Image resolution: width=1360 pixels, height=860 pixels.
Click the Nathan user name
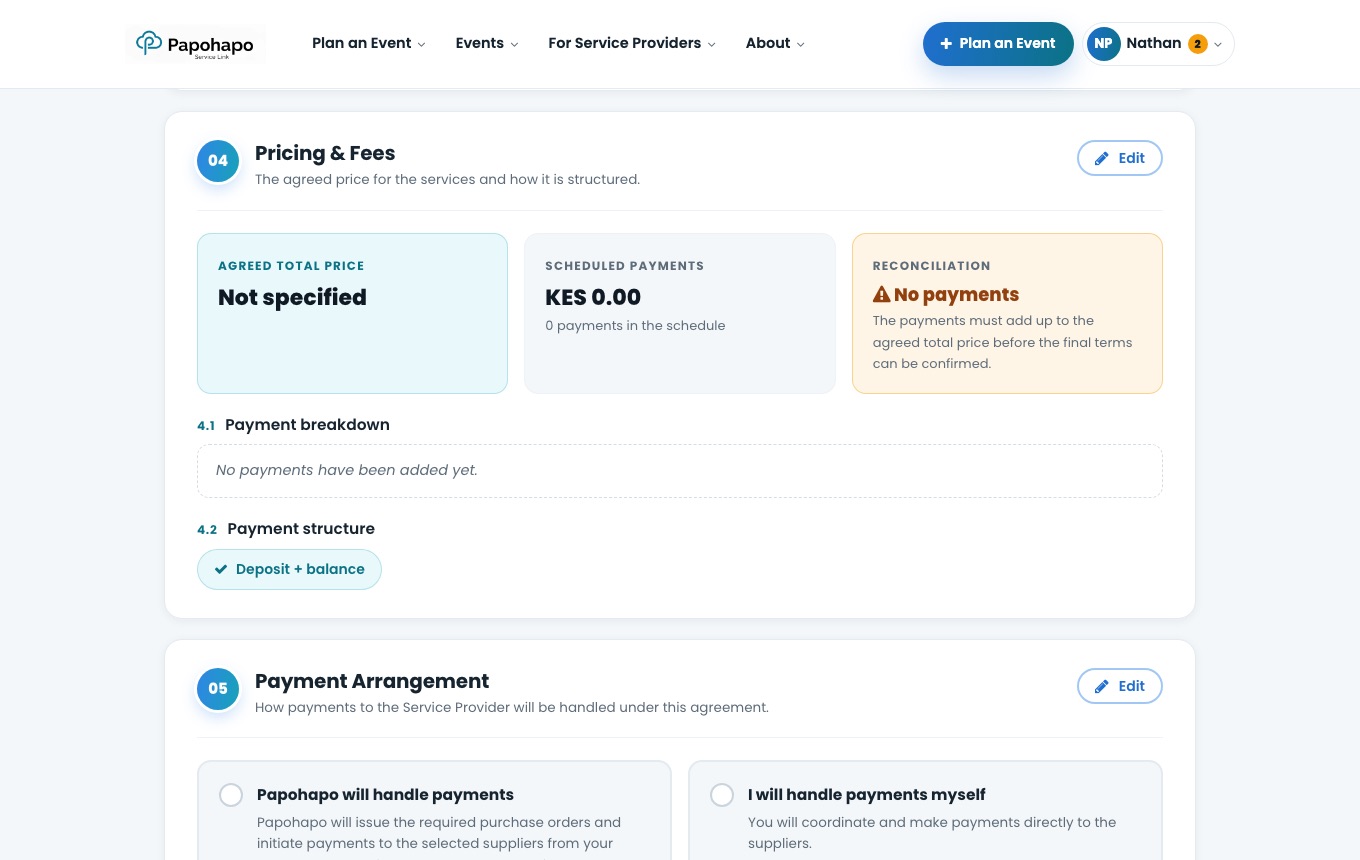click(1153, 43)
